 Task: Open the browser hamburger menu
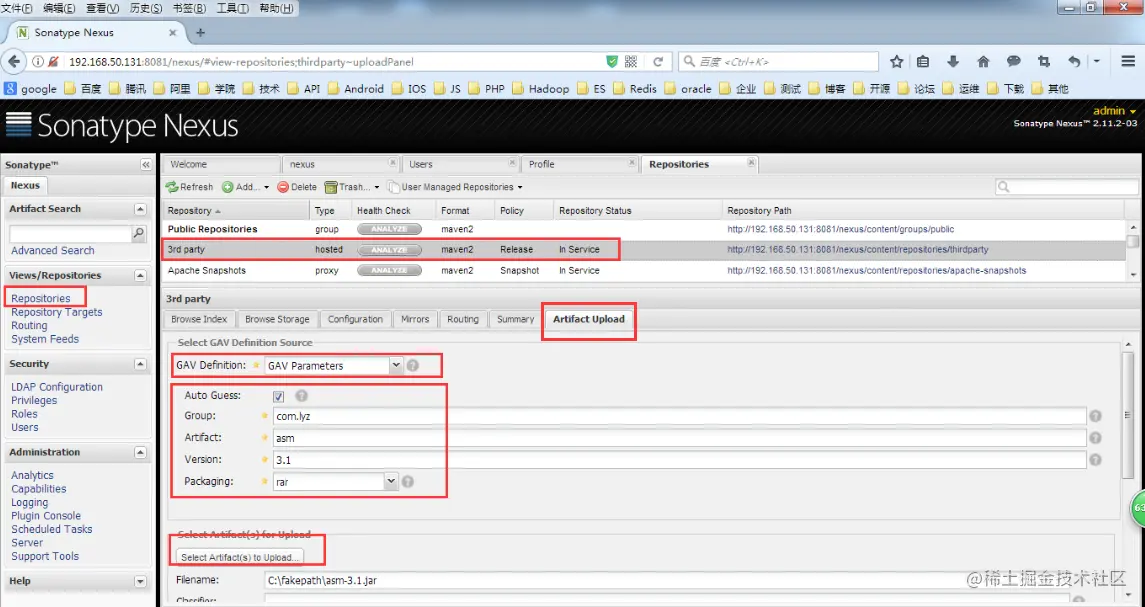tap(1128, 62)
